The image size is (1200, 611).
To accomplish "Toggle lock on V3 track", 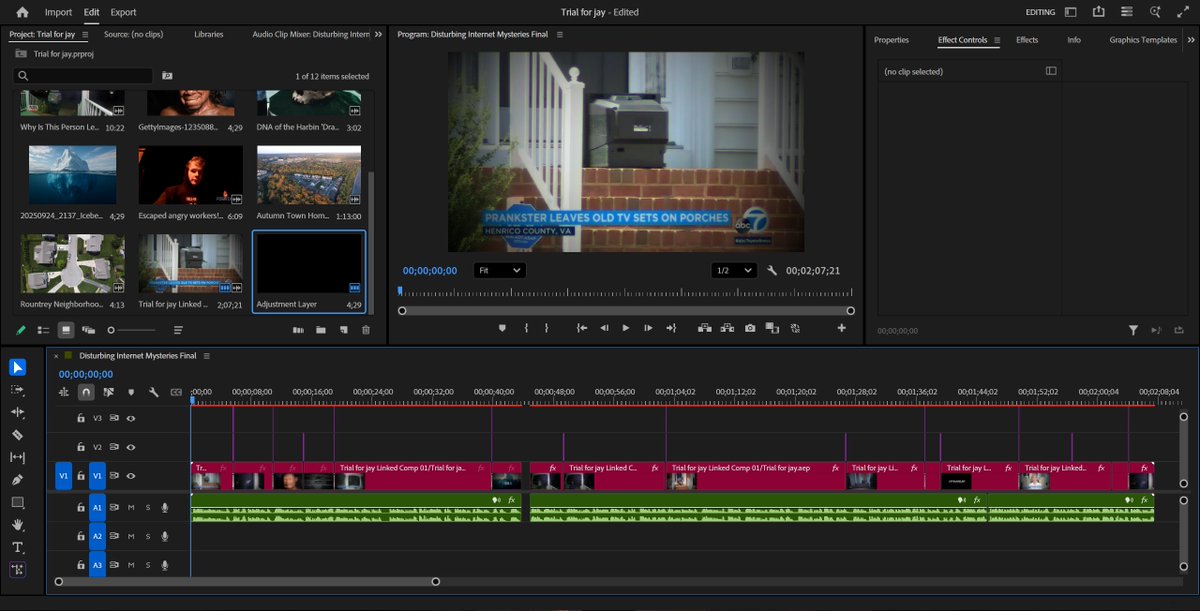I will (81, 419).
